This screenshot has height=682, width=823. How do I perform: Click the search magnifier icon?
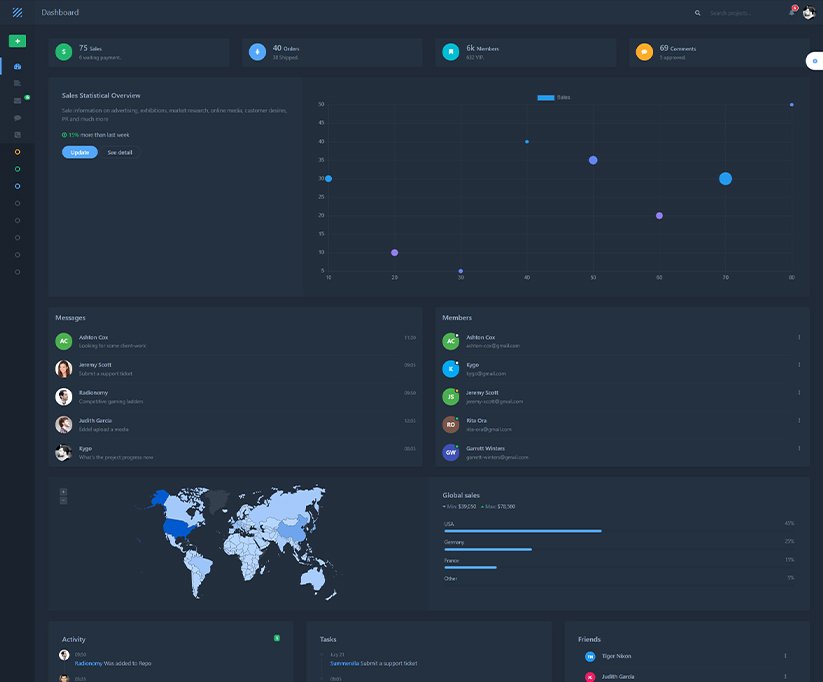pos(698,13)
